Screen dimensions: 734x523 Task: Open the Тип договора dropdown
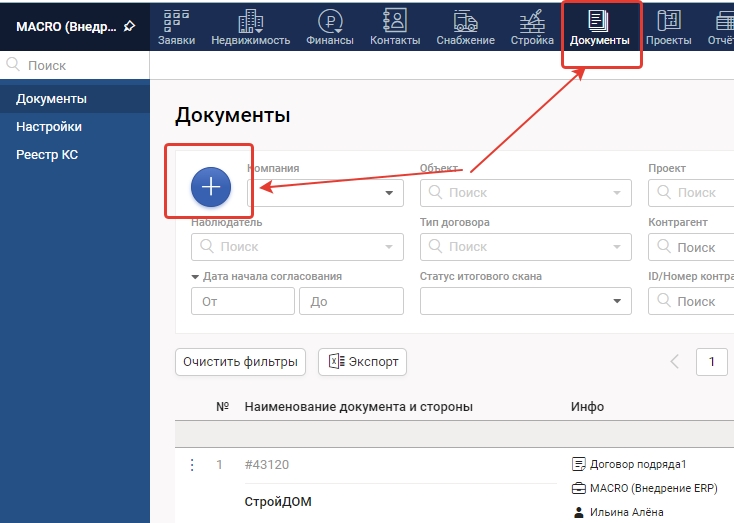(616, 247)
